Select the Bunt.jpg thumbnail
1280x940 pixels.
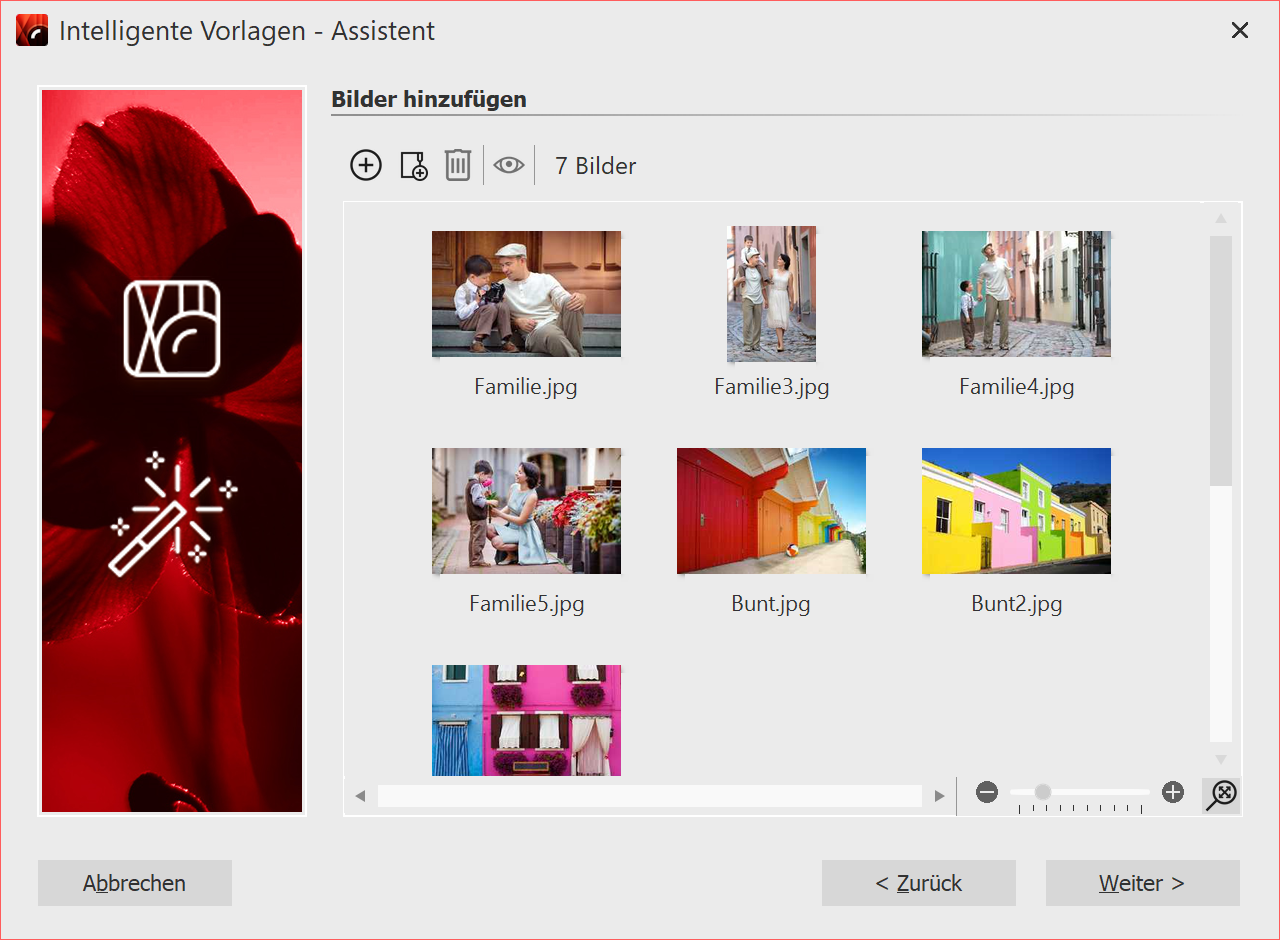pos(771,511)
